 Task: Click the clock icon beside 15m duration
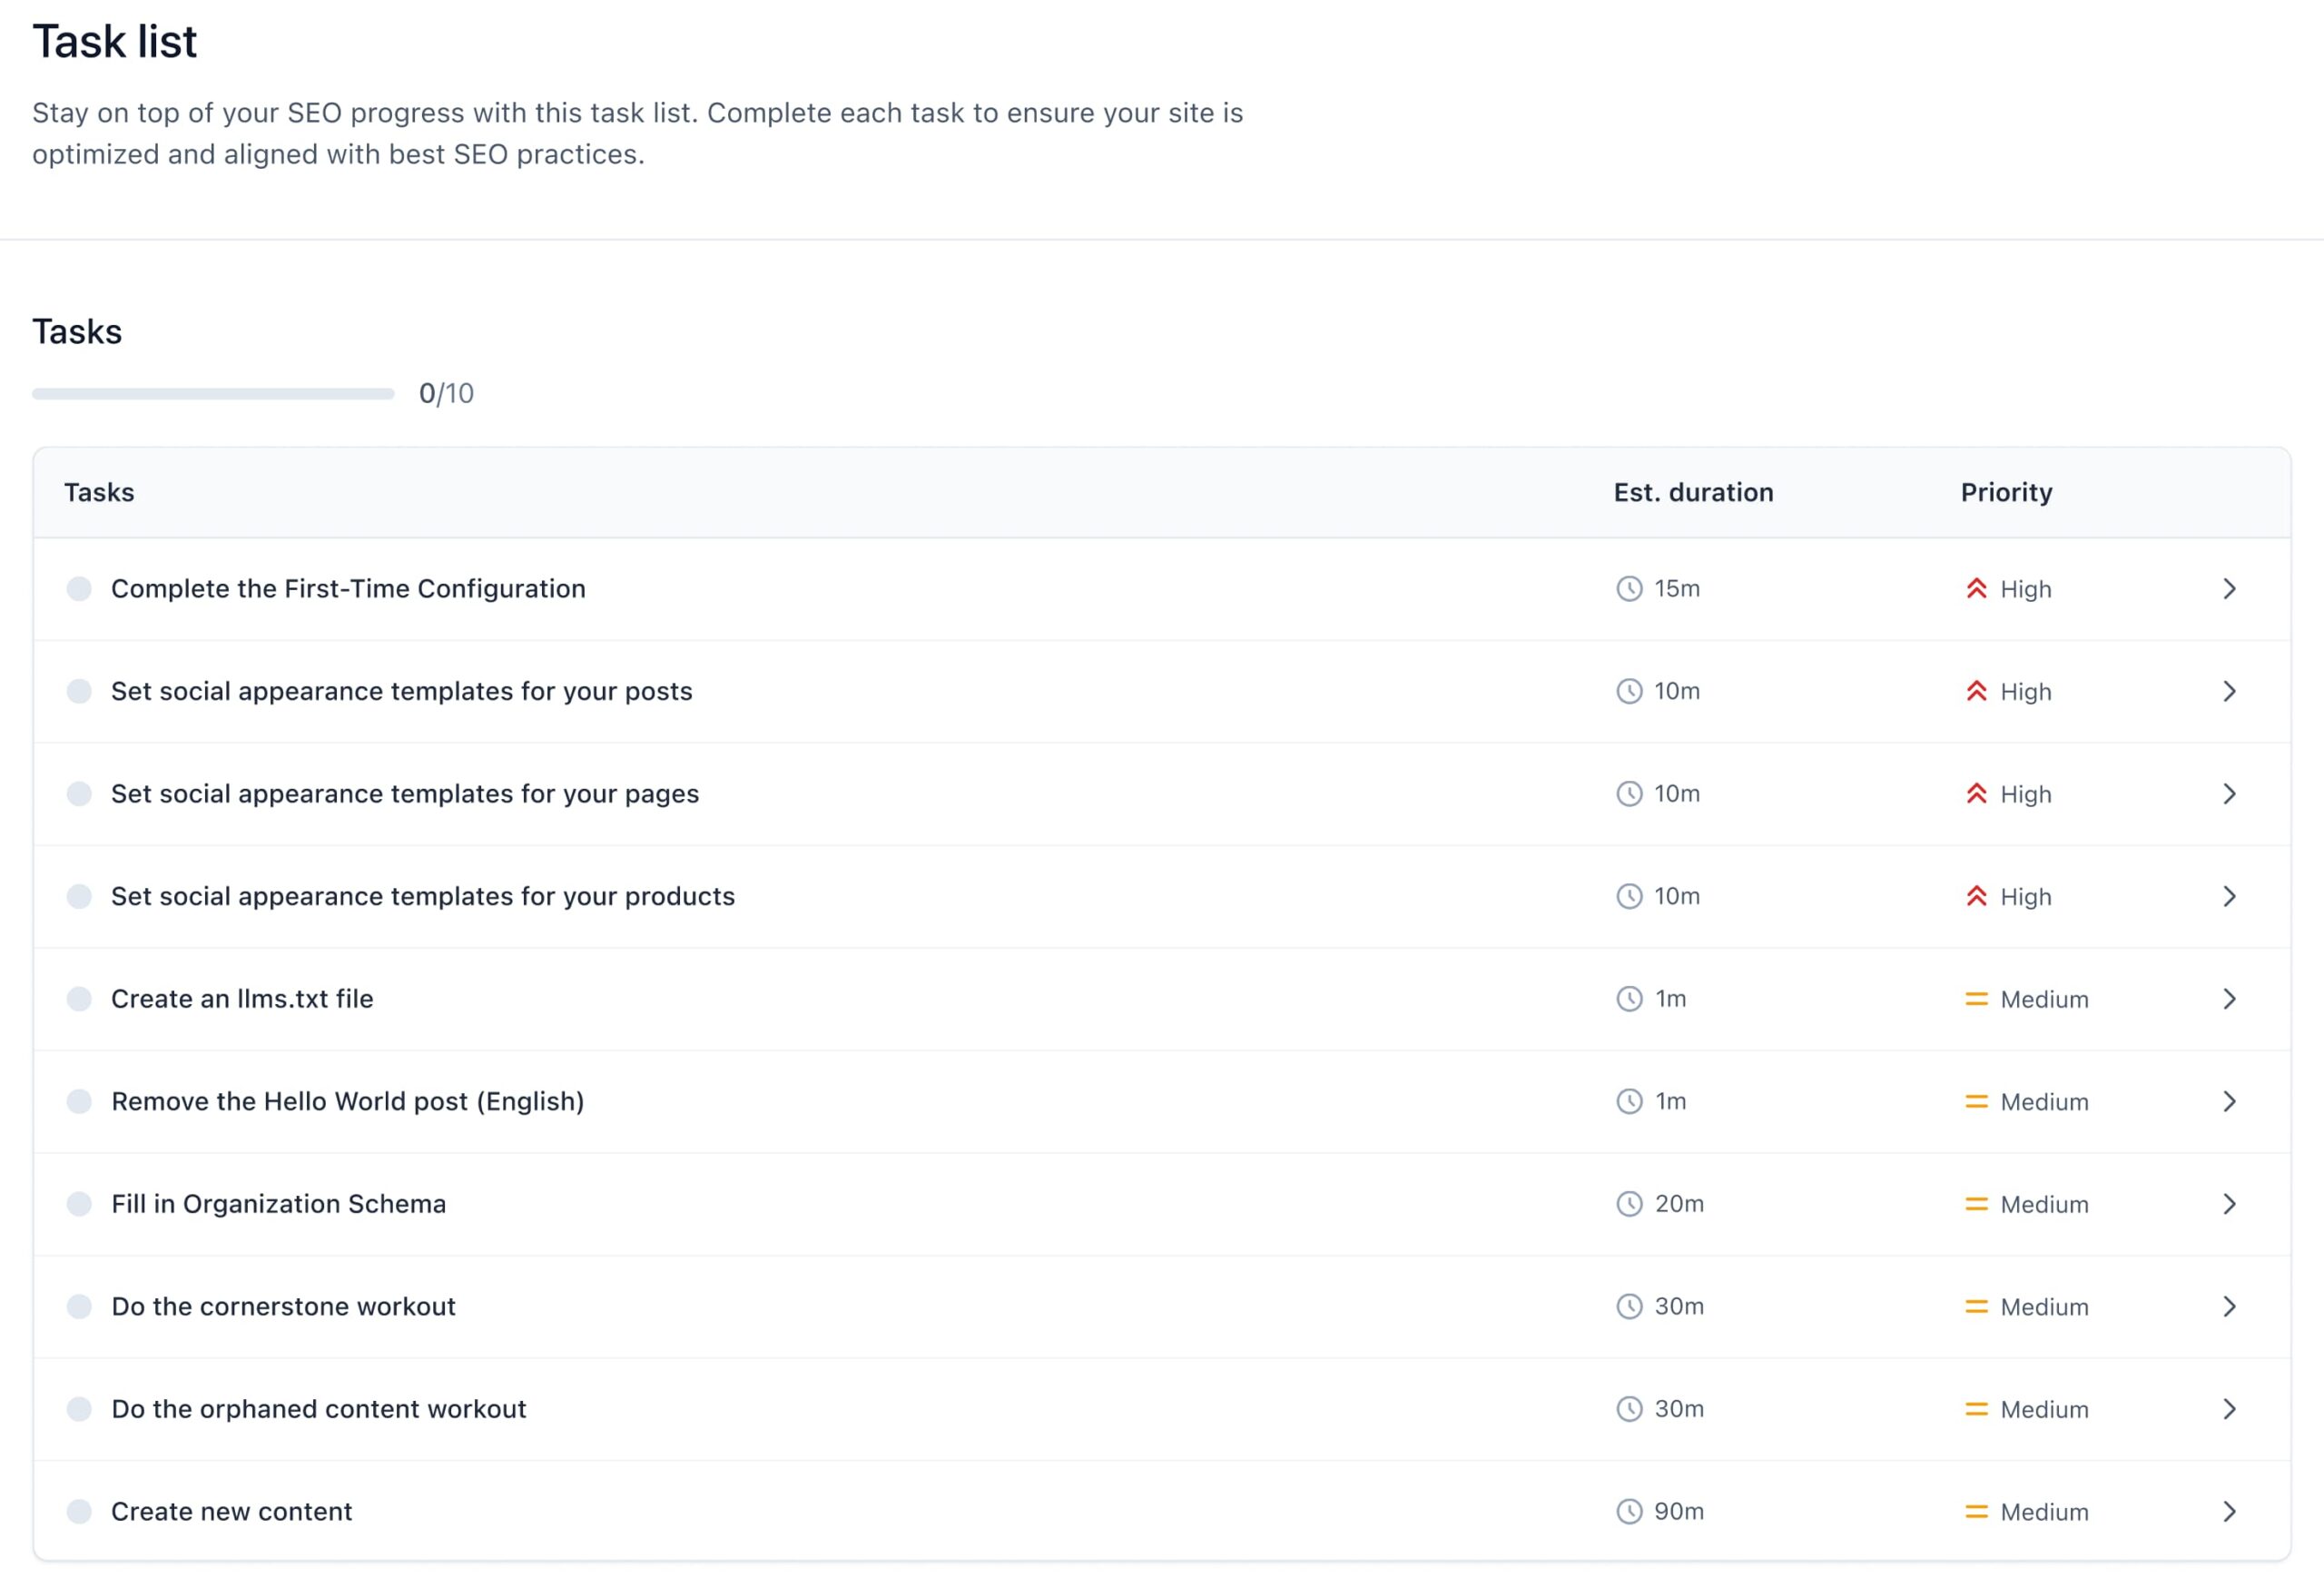[x=1631, y=589]
